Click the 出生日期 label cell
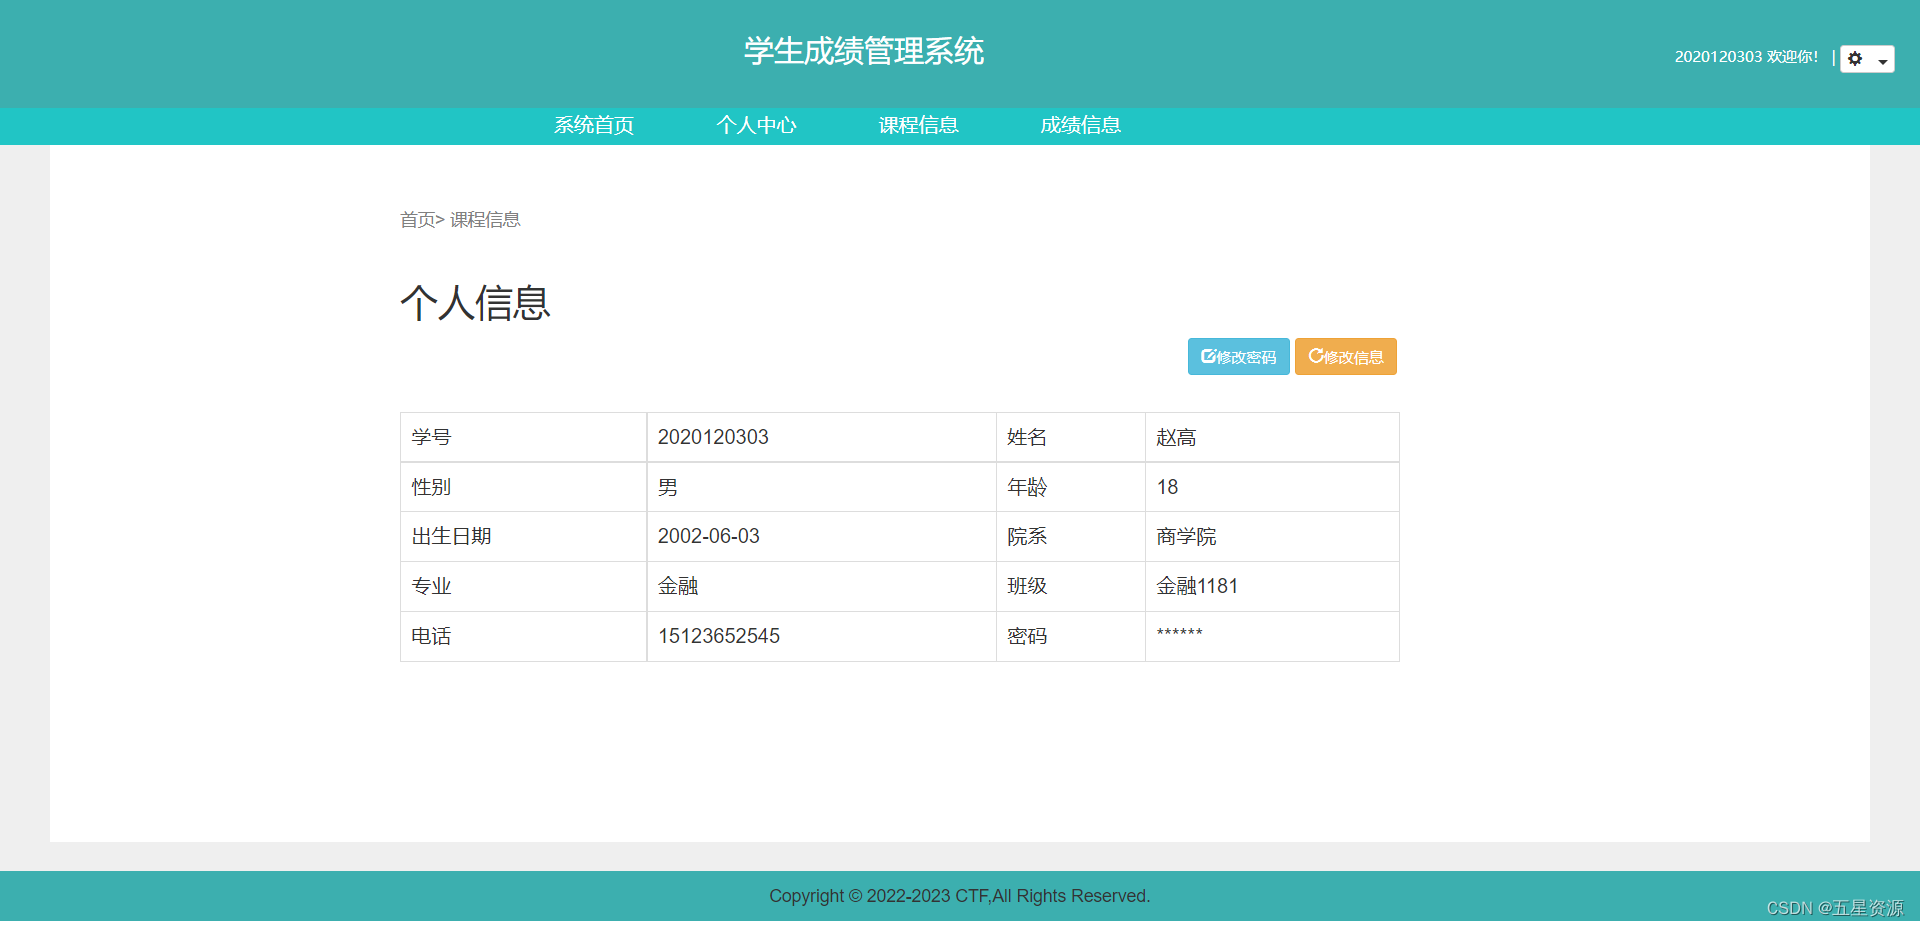Screen dimensions: 1920x927 [523, 536]
